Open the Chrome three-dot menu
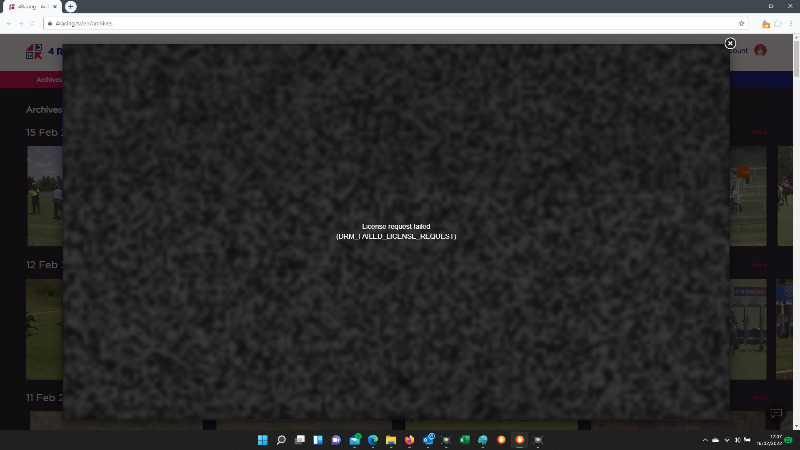This screenshot has height=450, width=800. click(x=791, y=23)
